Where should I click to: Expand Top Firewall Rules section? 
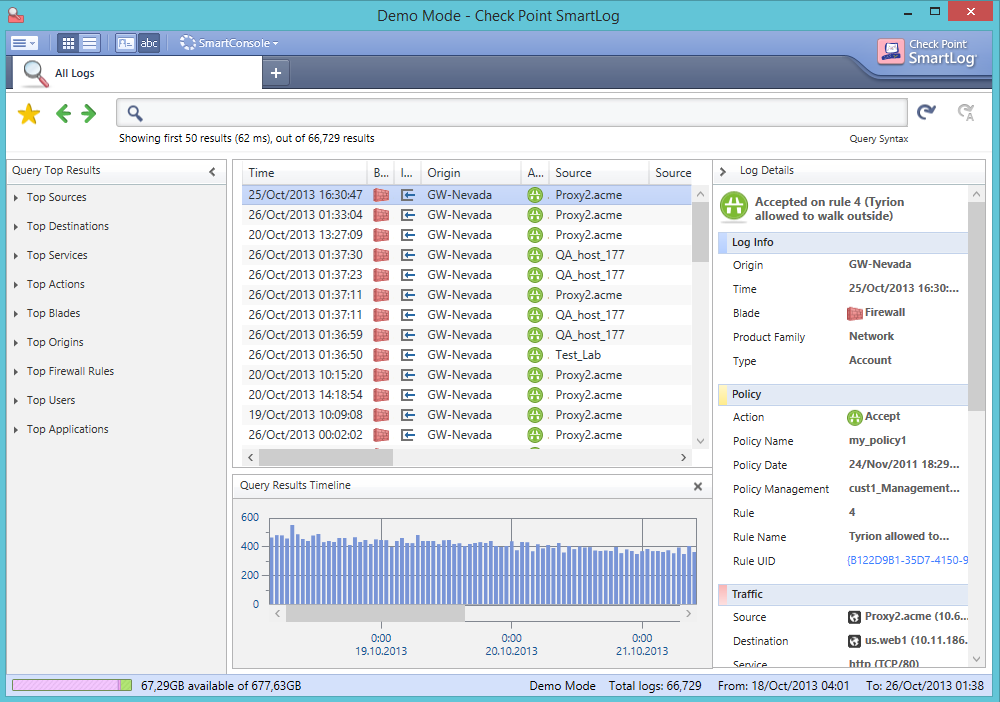click(x=70, y=372)
